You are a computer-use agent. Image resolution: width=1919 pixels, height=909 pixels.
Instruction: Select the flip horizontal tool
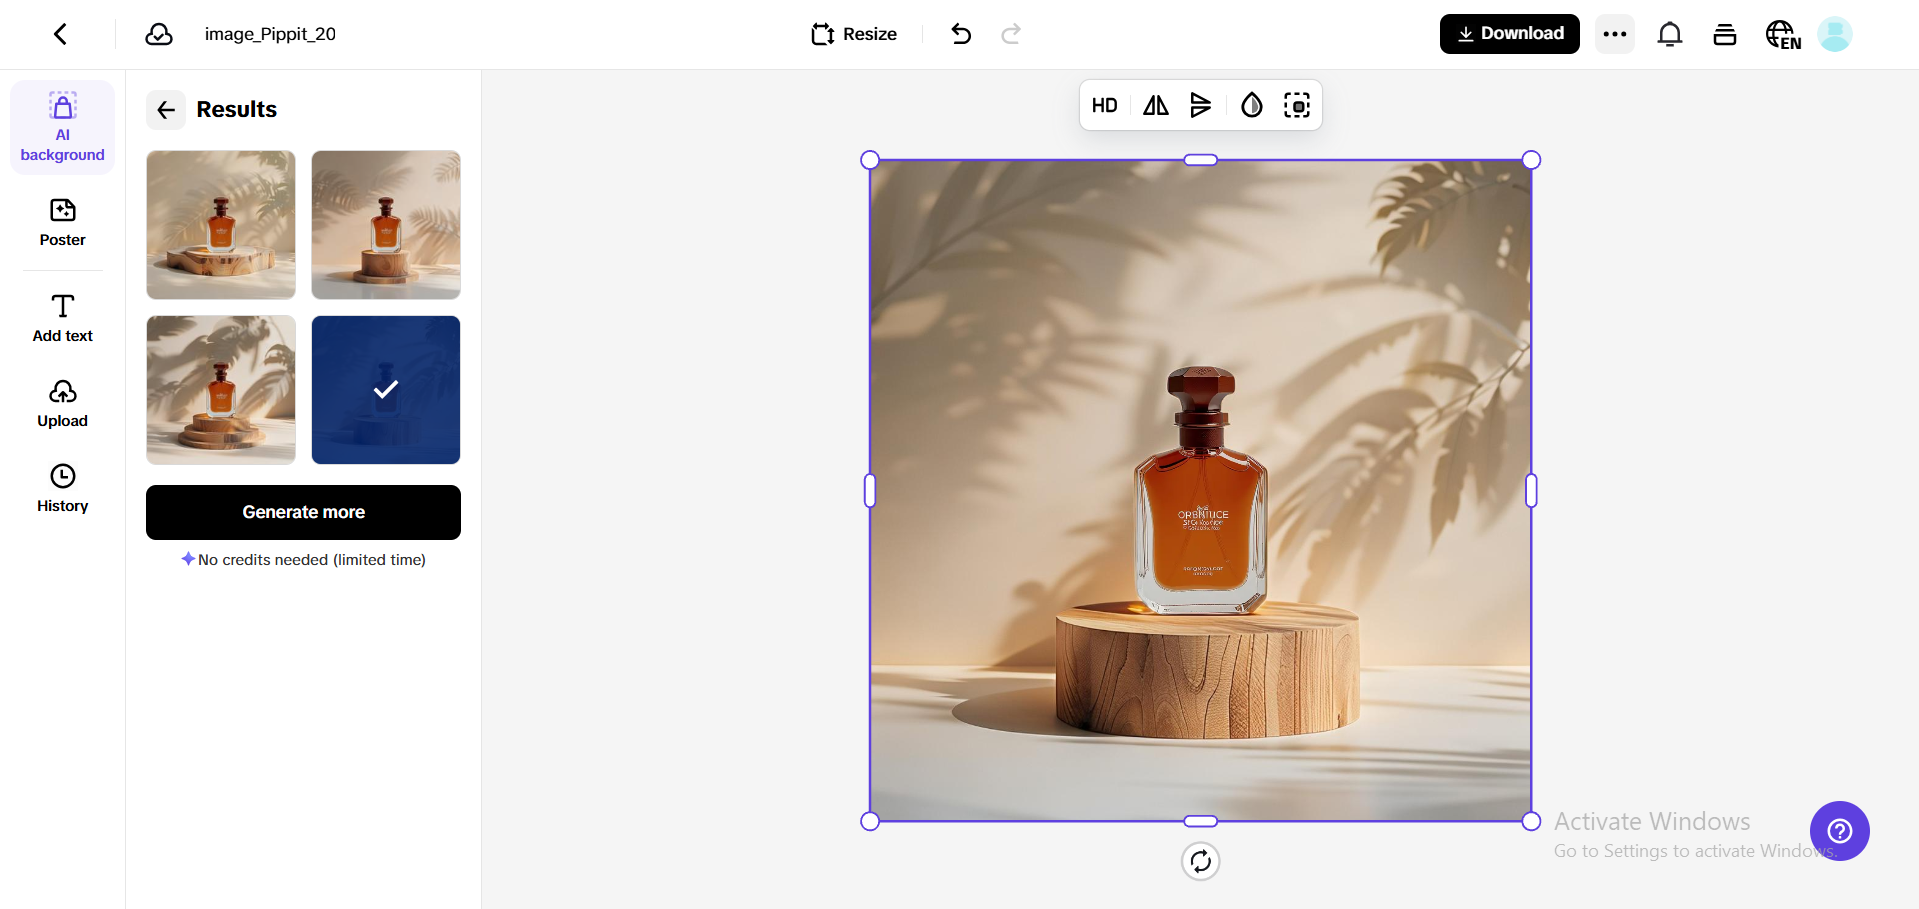tap(1153, 105)
